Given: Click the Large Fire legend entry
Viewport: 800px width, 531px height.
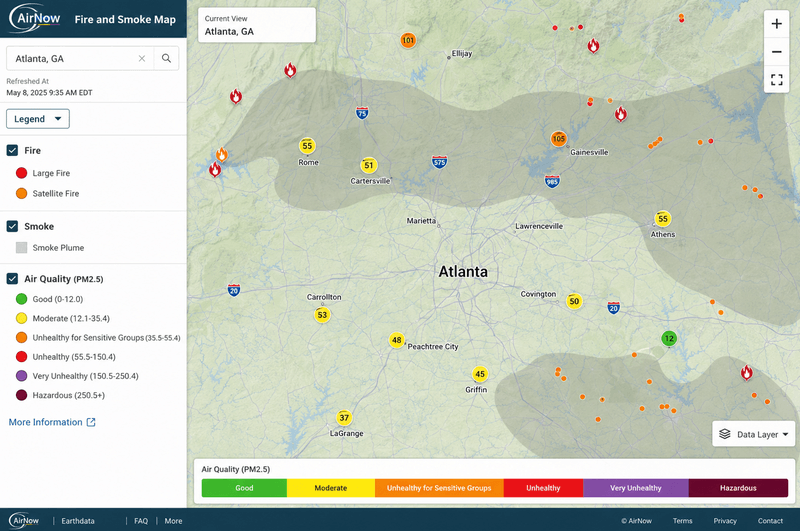Looking at the screenshot, I should point(43,173).
